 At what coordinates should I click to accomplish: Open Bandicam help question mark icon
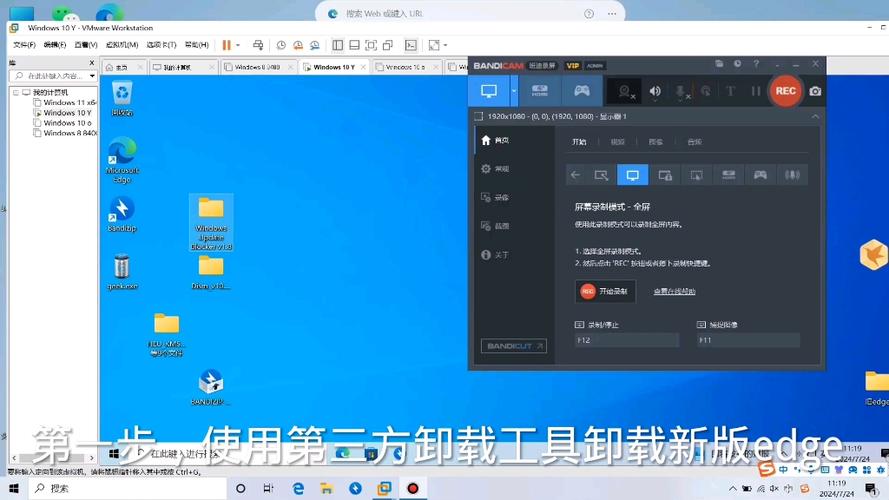tap(756, 64)
